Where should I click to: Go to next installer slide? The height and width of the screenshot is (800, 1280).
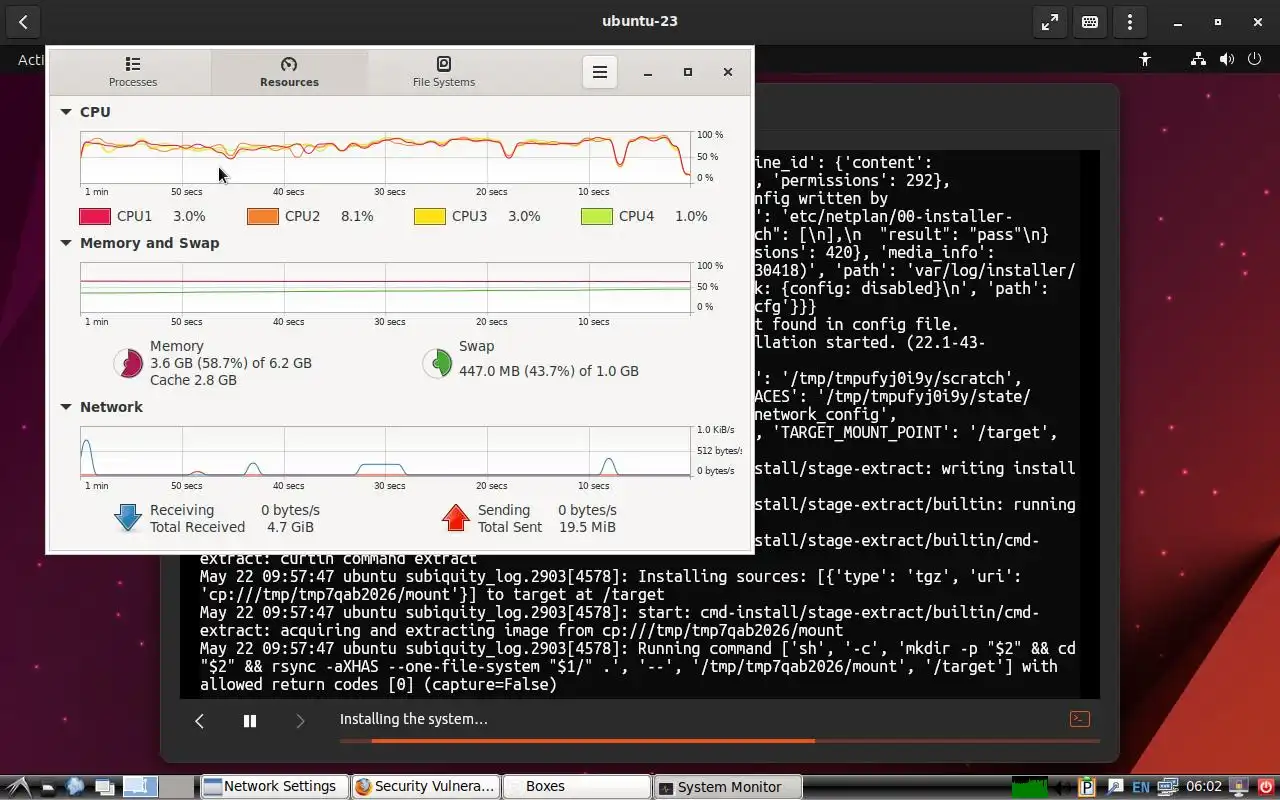pos(300,721)
